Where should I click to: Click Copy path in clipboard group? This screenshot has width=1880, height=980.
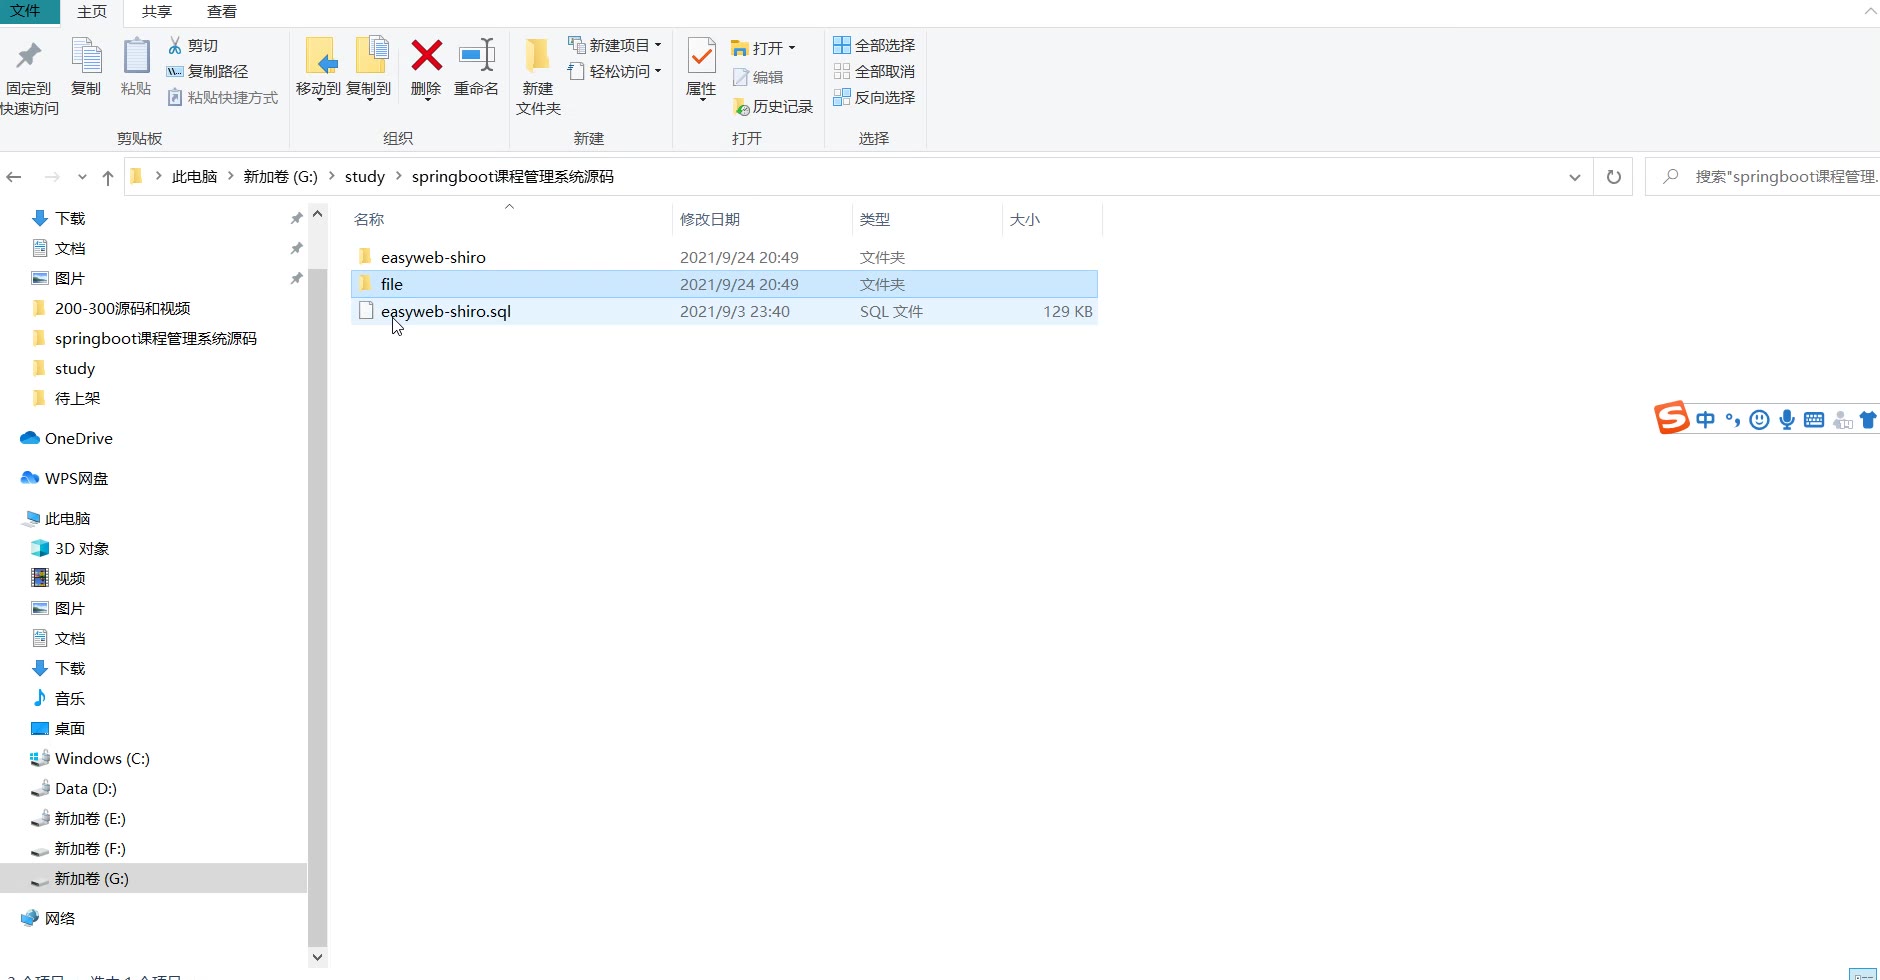point(207,71)
